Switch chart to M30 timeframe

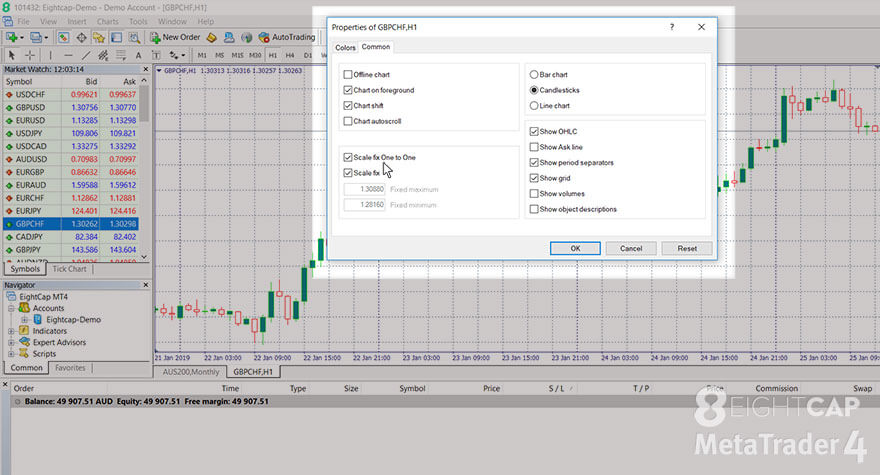coord(255,55)
